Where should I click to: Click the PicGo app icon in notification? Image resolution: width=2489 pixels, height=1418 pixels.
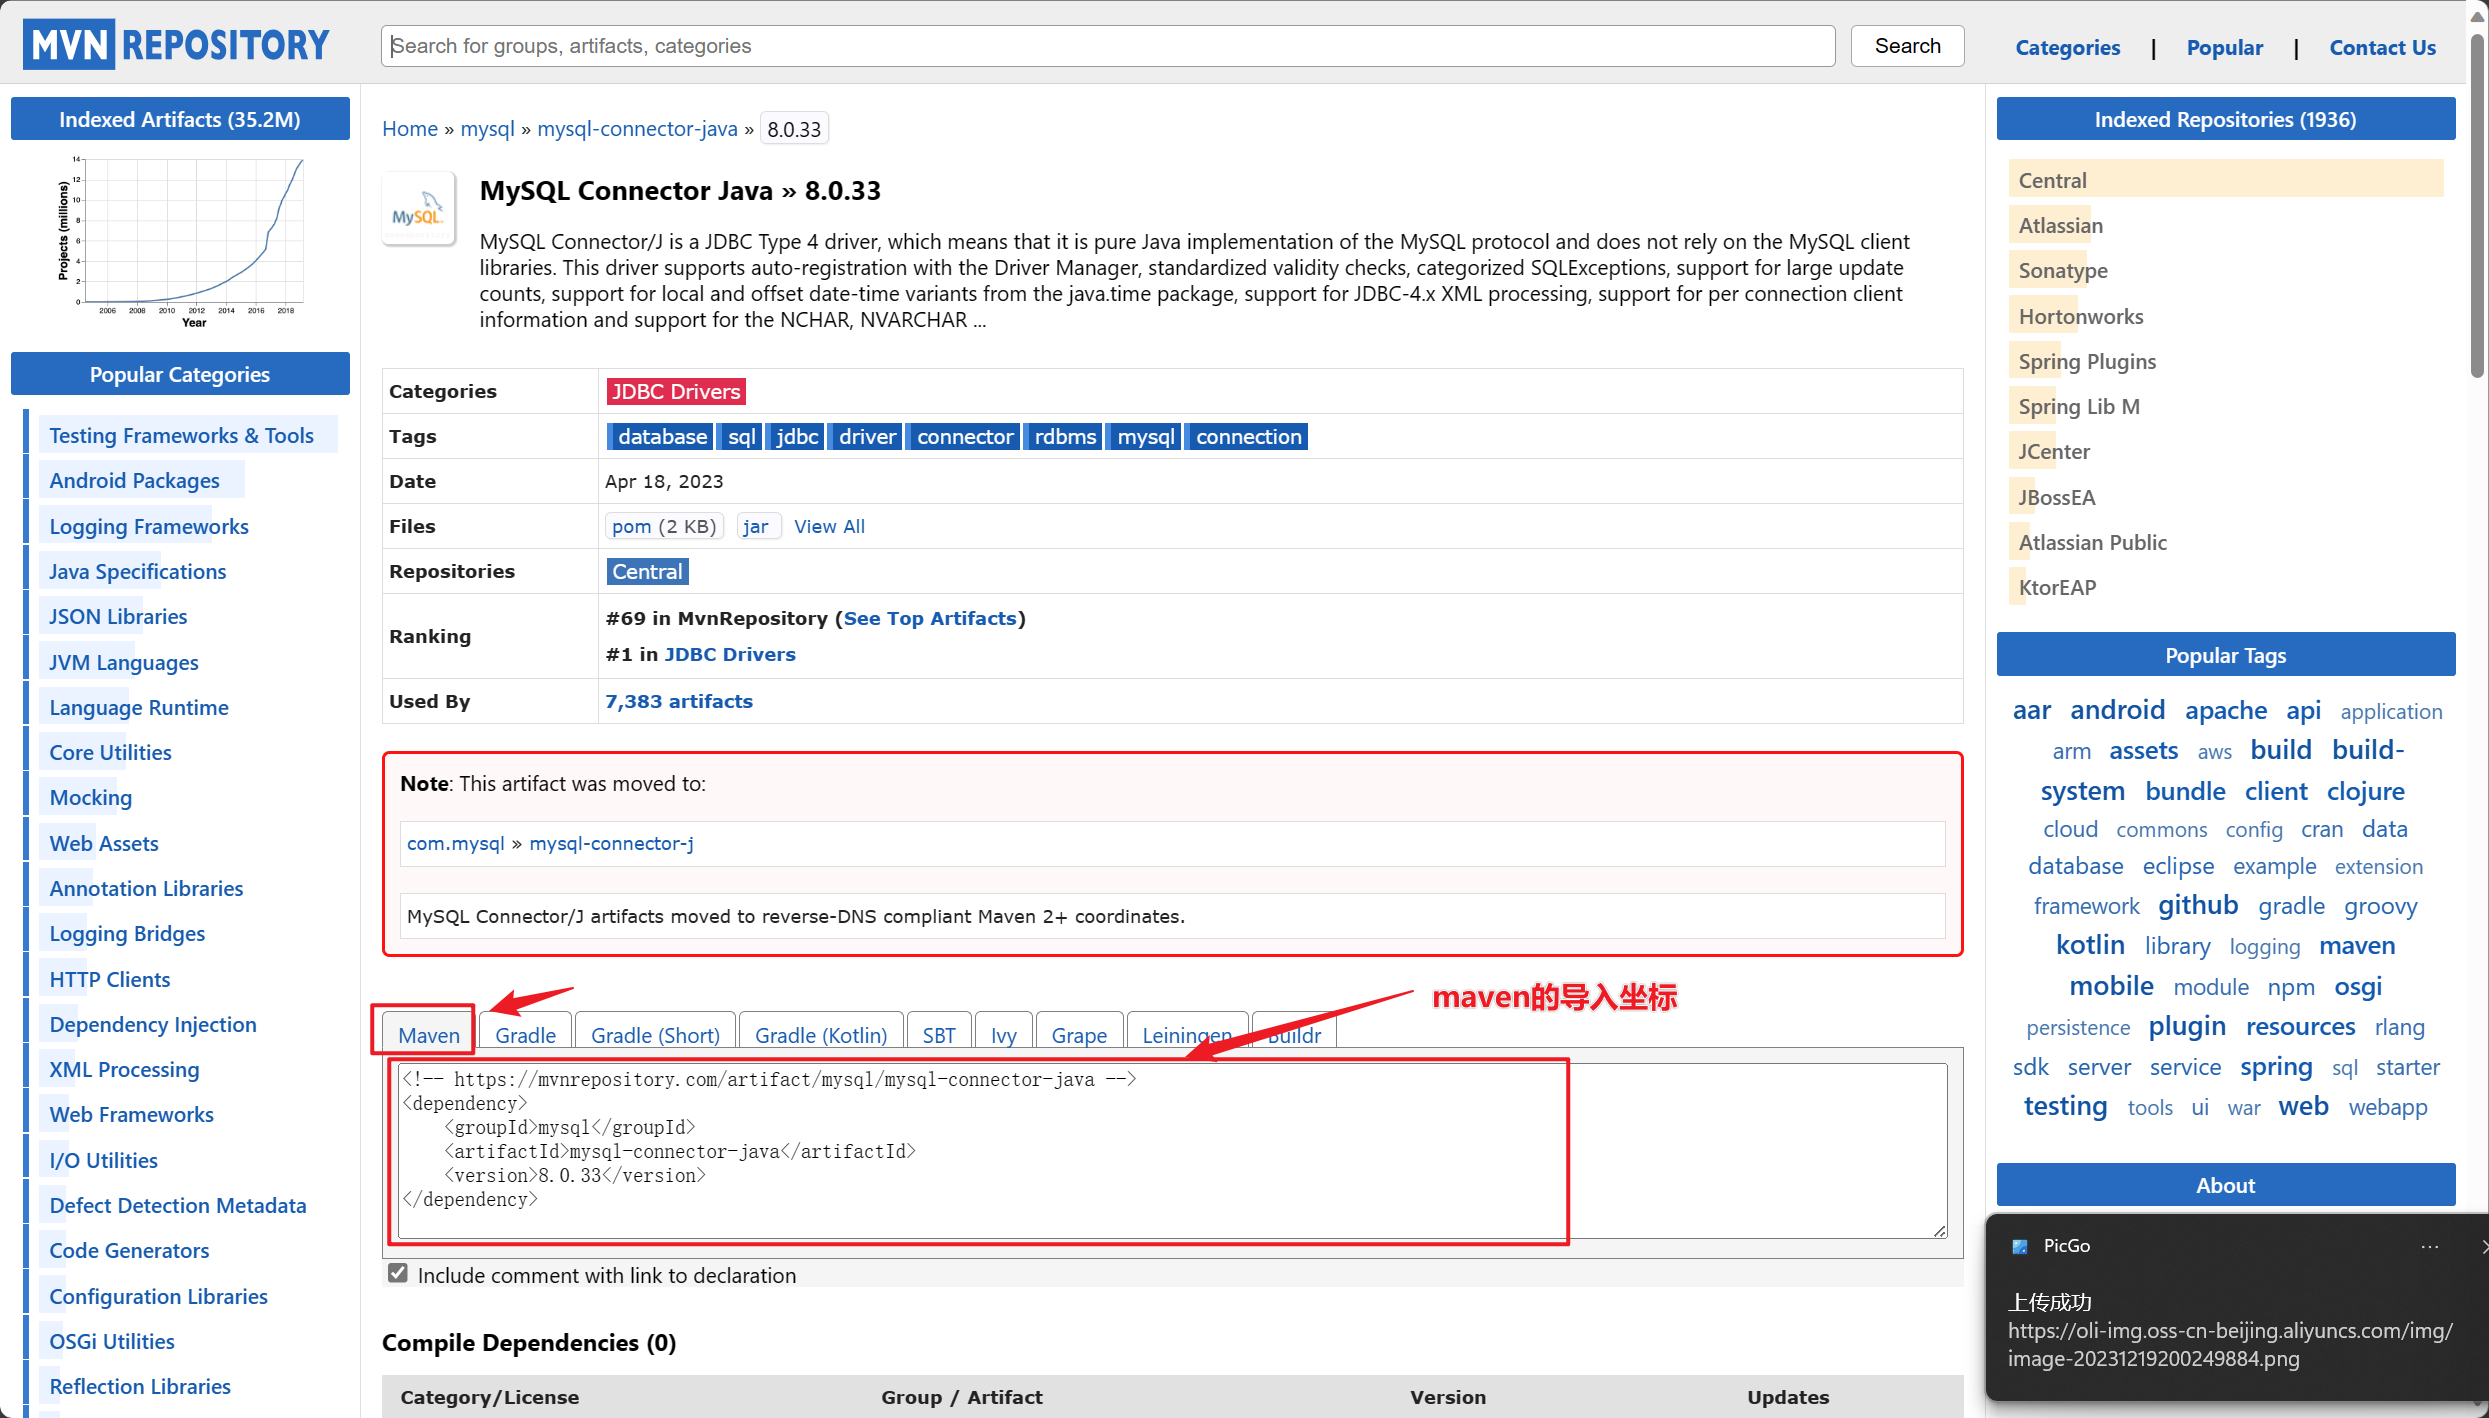[2019, 1246]
